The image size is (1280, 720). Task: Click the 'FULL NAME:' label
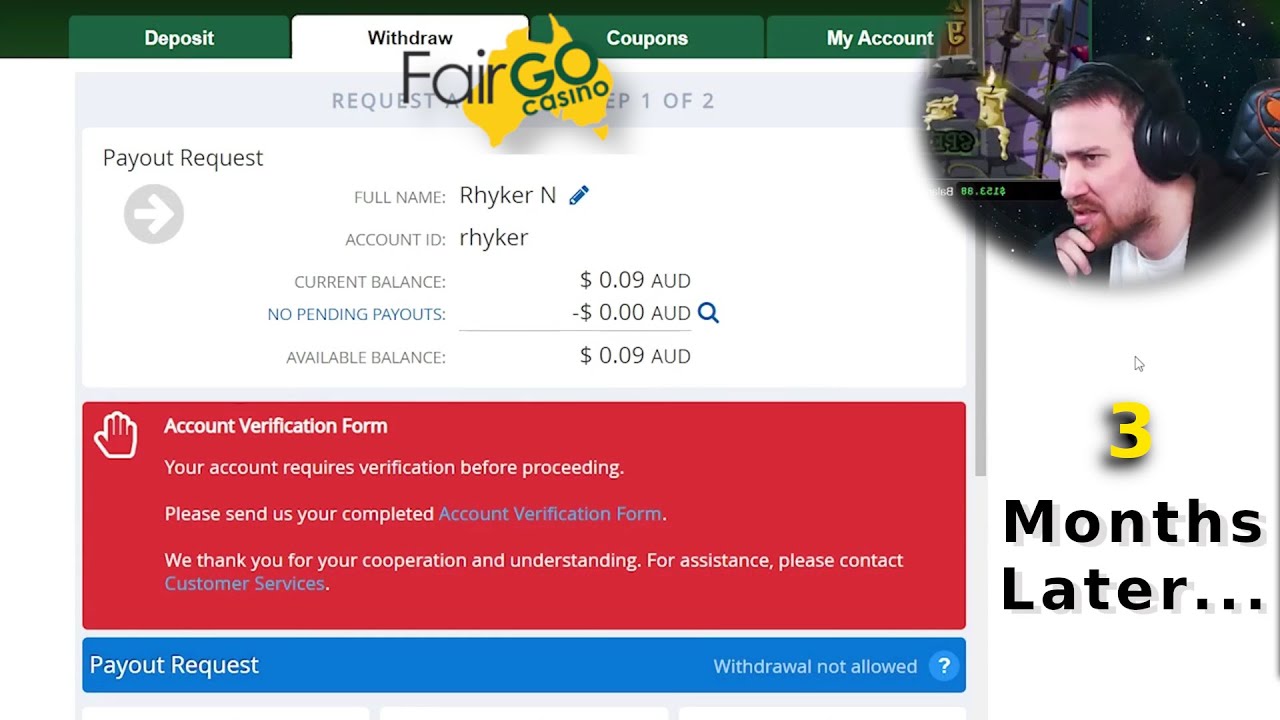click(400, 197)
